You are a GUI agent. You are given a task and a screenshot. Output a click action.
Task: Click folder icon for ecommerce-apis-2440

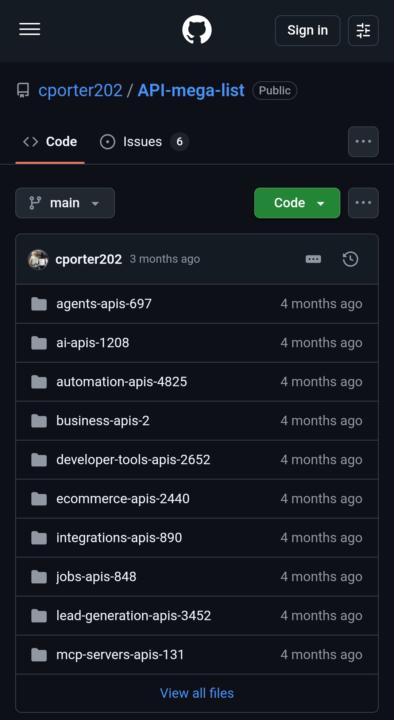point(39,499)
